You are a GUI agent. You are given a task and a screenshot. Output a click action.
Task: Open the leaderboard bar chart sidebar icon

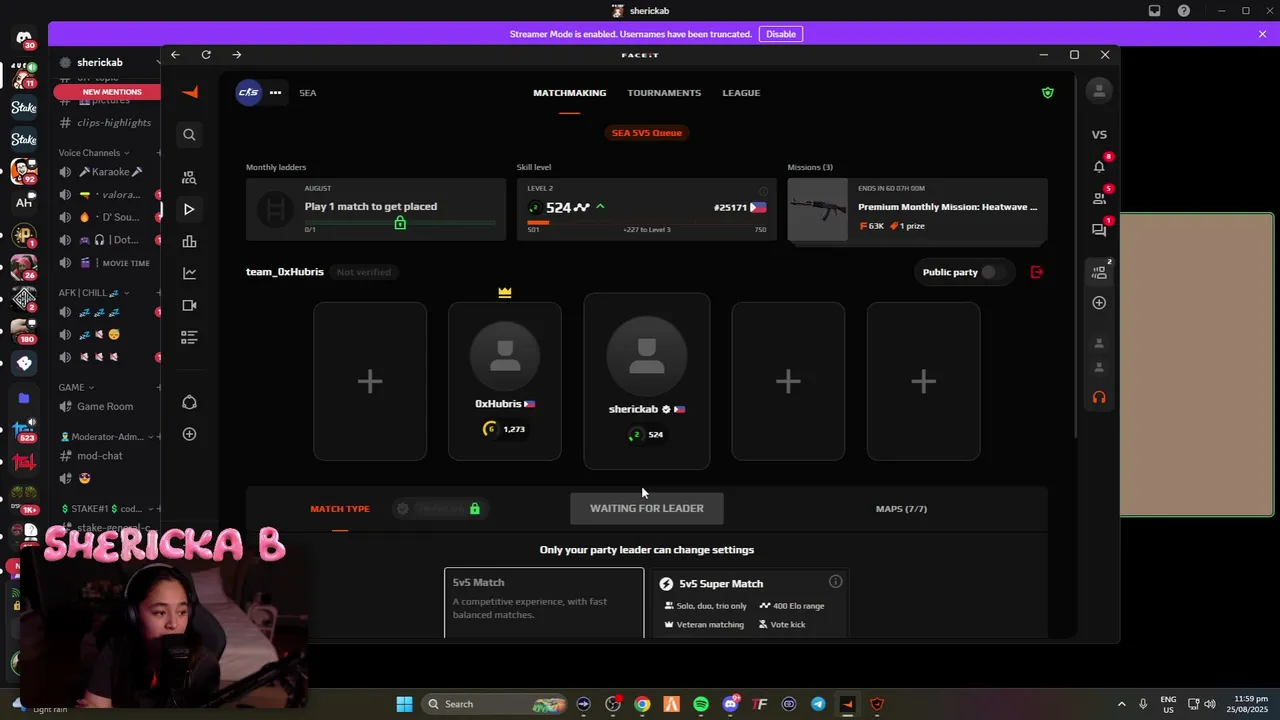coord(189,241)
